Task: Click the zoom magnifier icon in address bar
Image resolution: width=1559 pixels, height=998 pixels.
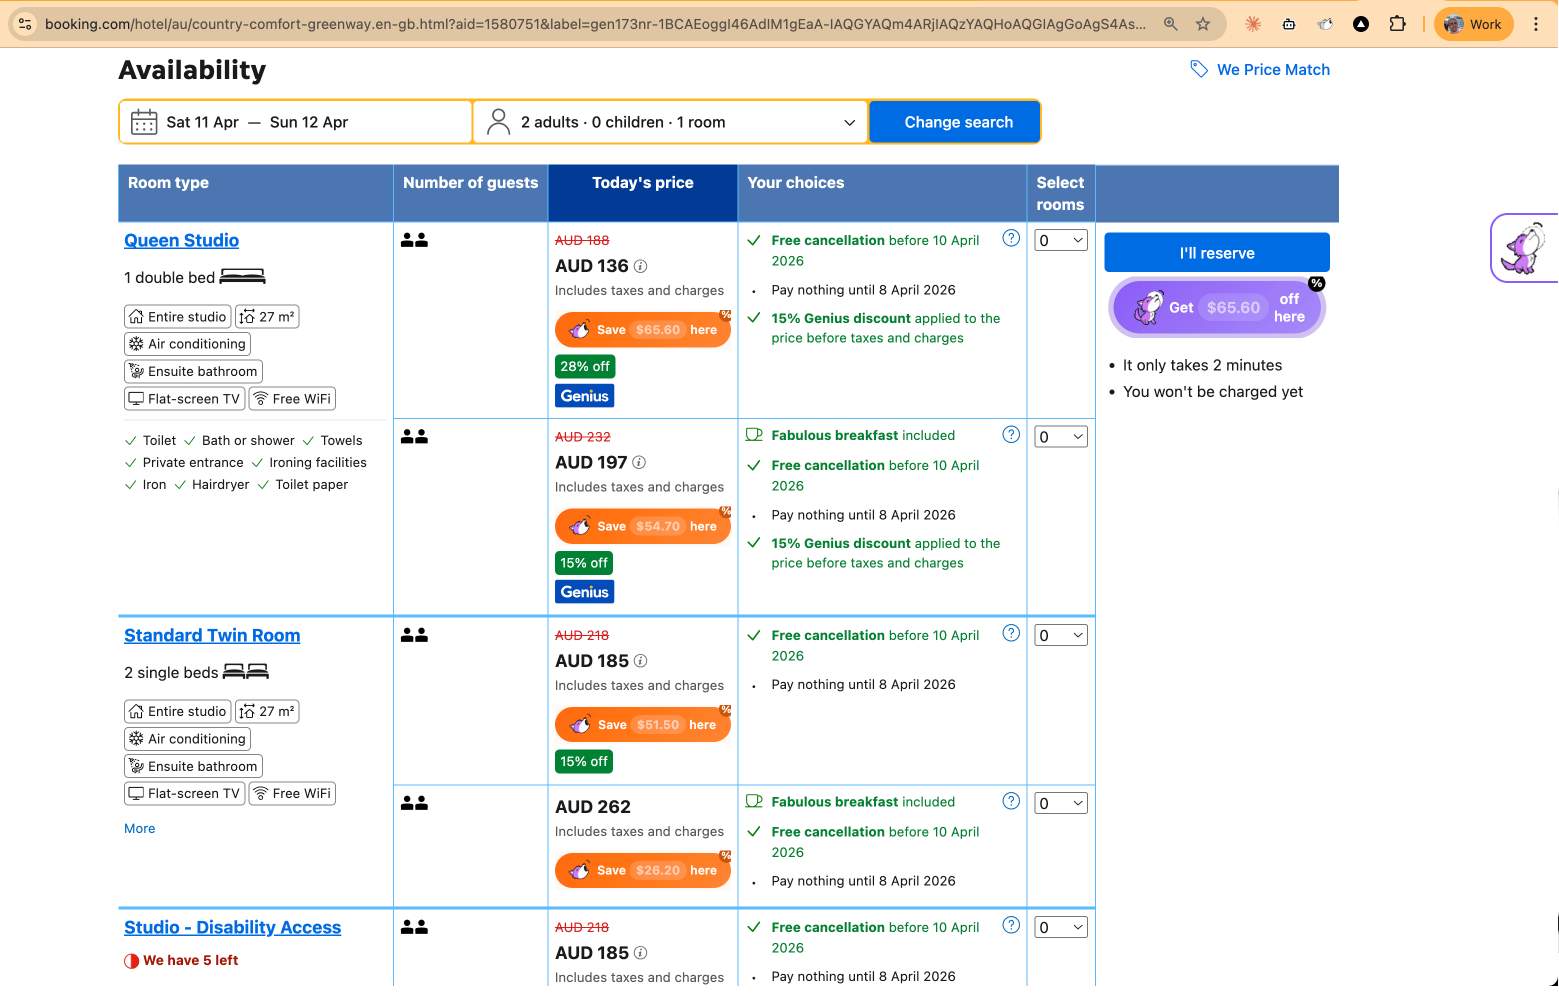Action: [1169, 23]
